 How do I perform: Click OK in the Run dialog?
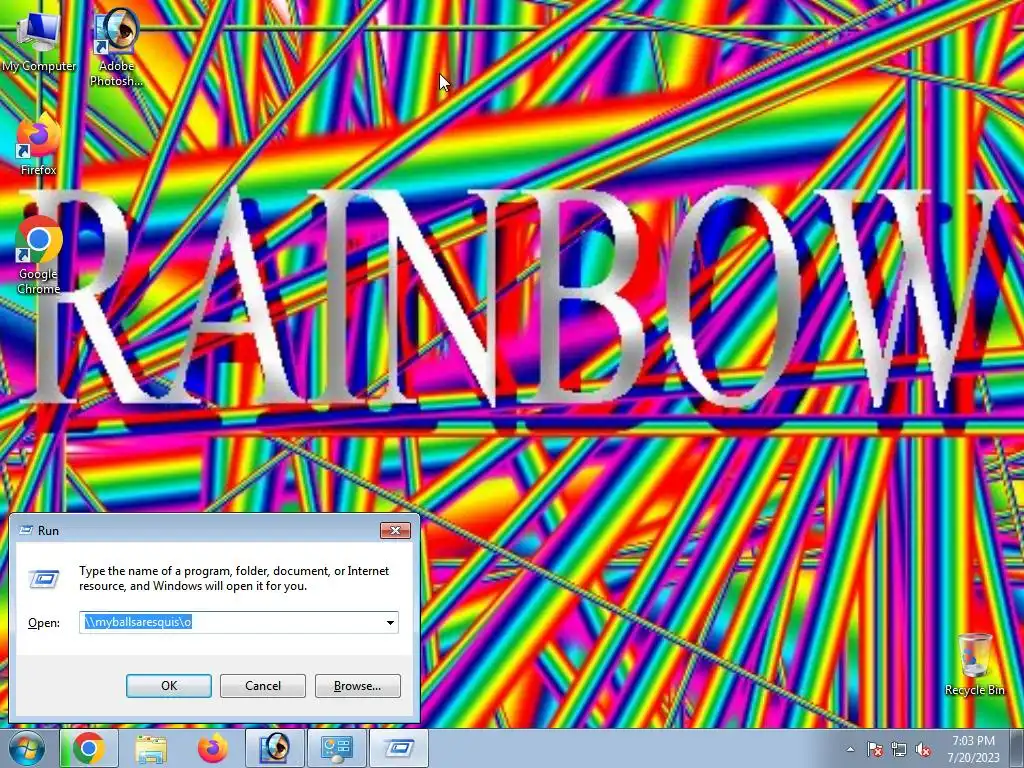[x=168, y=686]
